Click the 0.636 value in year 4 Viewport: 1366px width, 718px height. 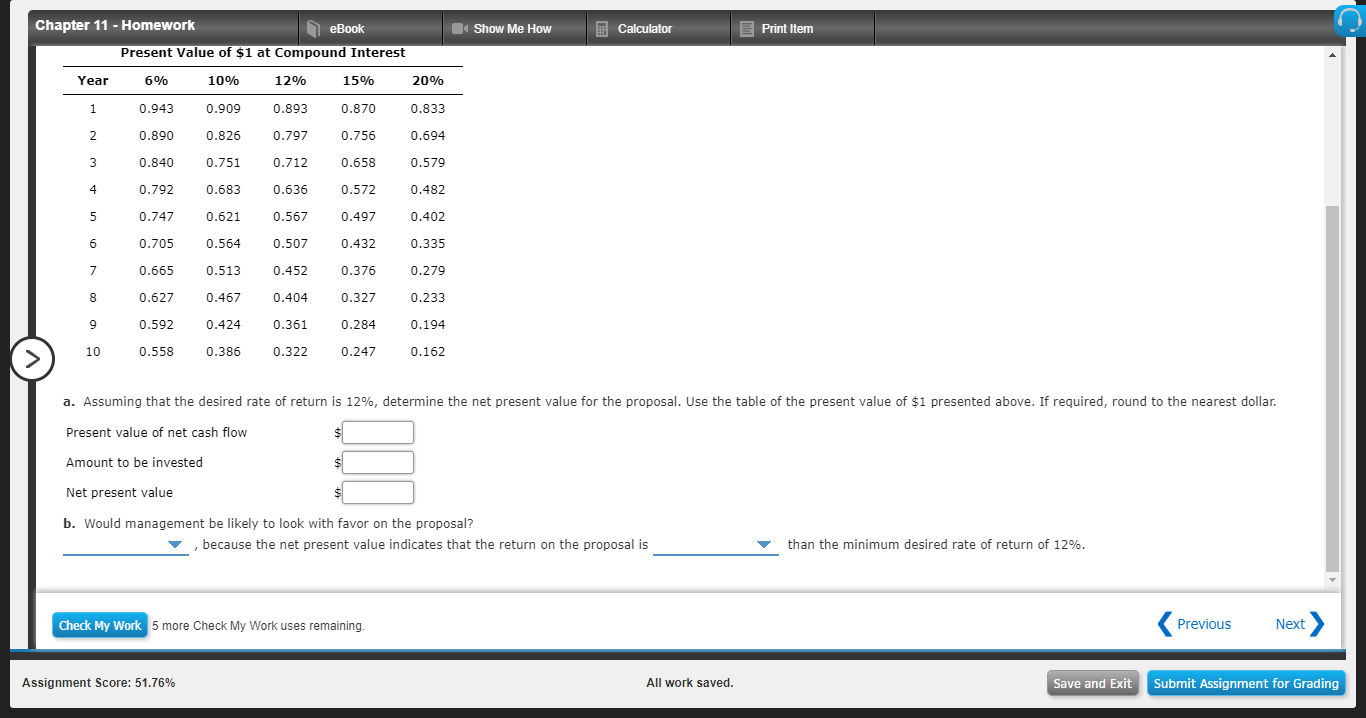pos(290,189)
